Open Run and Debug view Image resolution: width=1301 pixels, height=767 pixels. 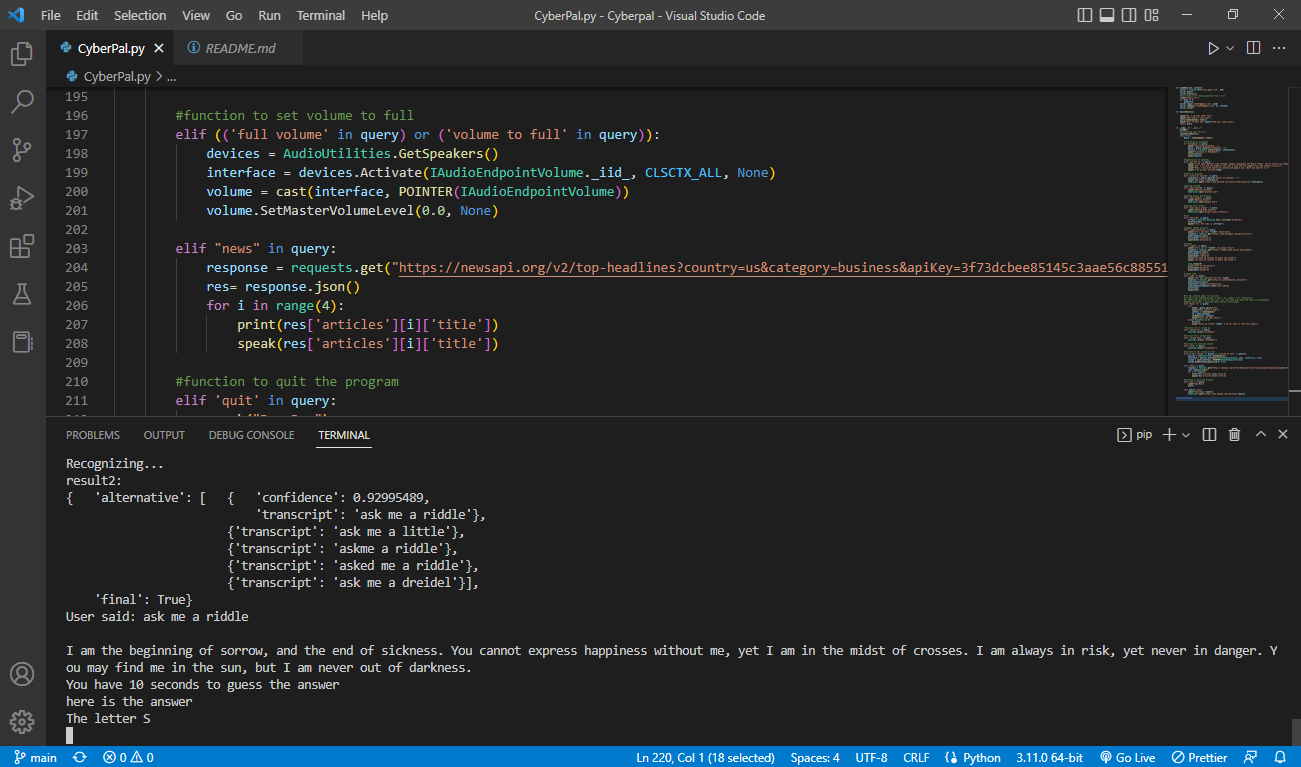[x=21, y=198]
